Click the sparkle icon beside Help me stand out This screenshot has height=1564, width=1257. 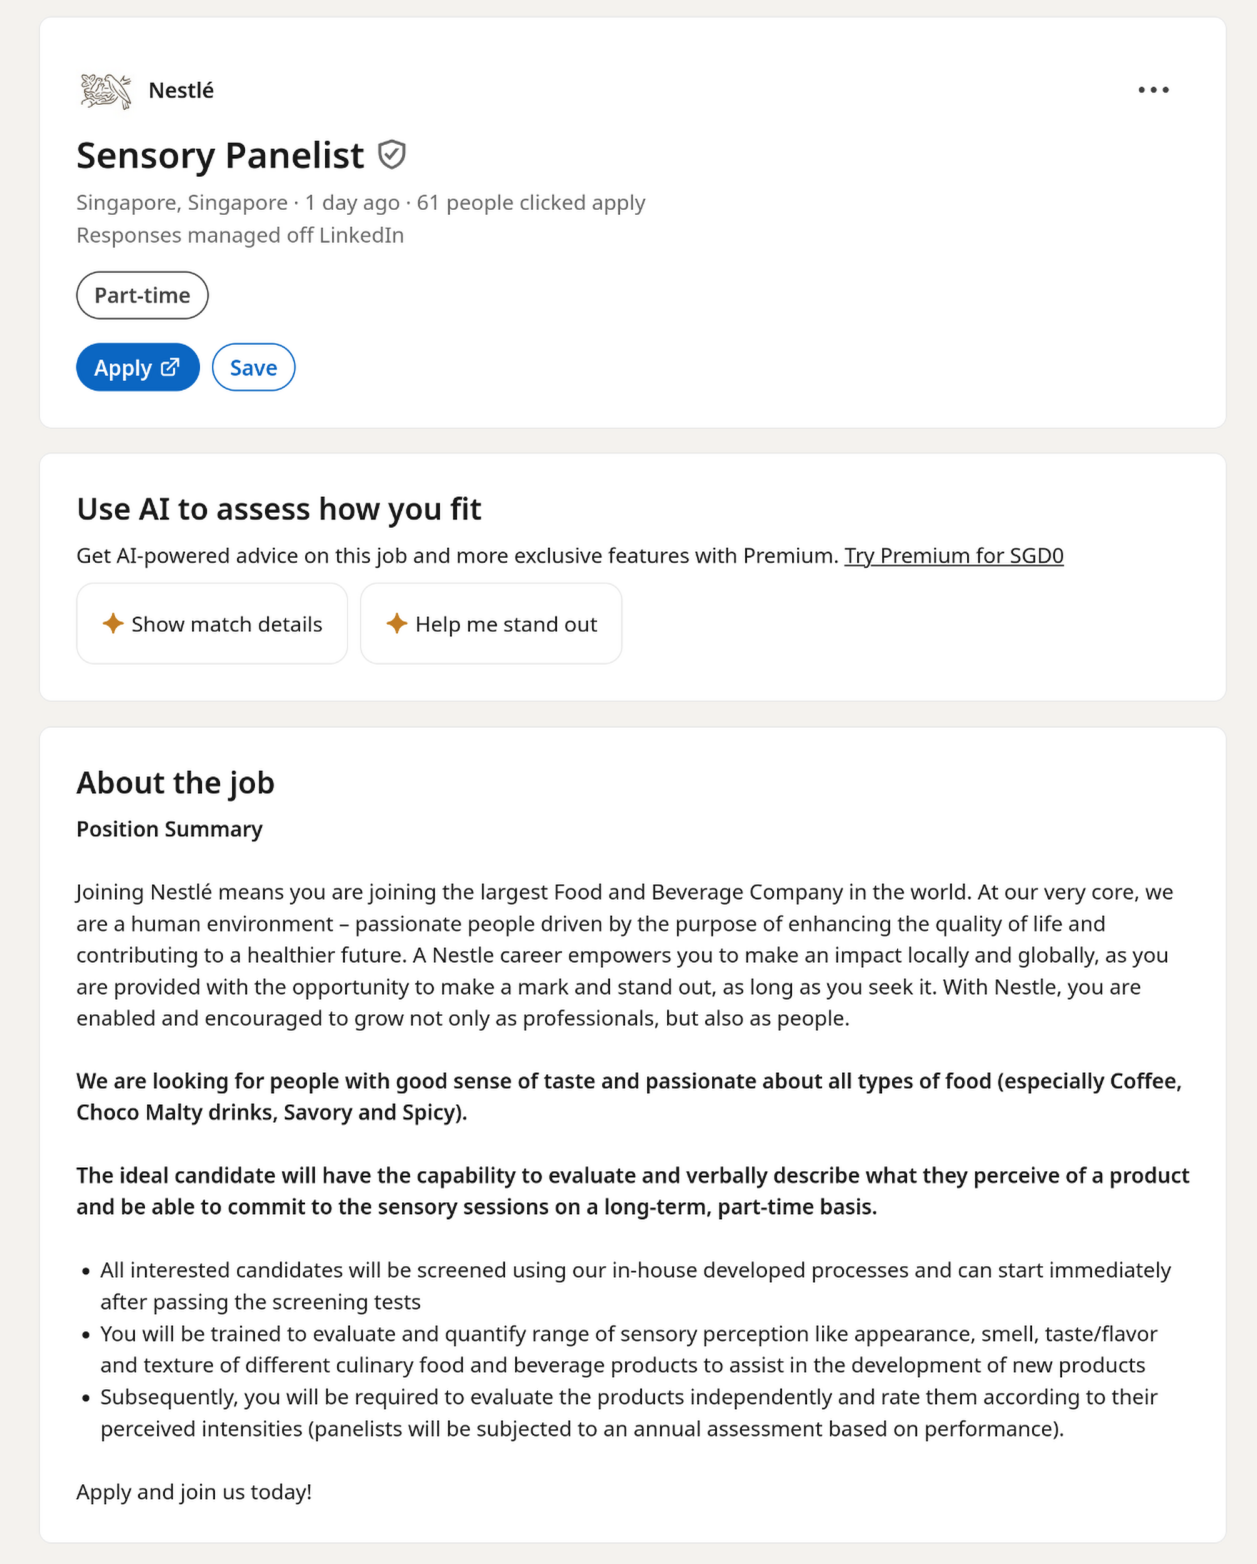click(x=397, y=624)
